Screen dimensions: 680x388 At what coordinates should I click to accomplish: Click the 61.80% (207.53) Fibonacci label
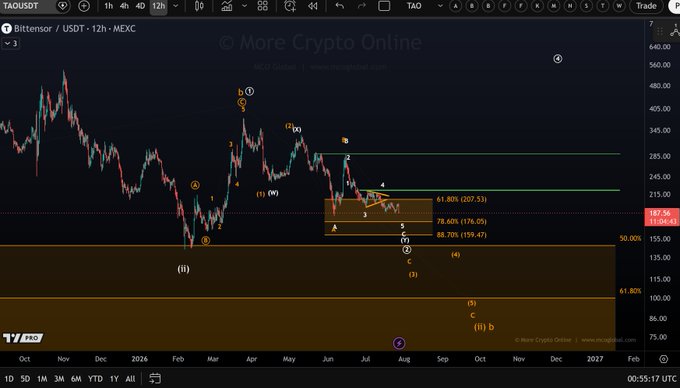pyautogui.click(x=461, y=199)
